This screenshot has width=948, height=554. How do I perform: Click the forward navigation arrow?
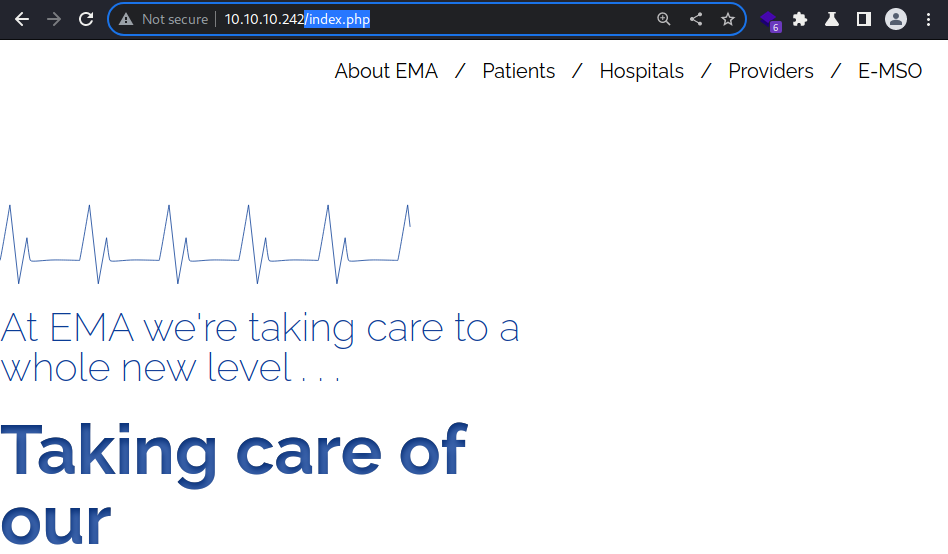coord(54,19)
